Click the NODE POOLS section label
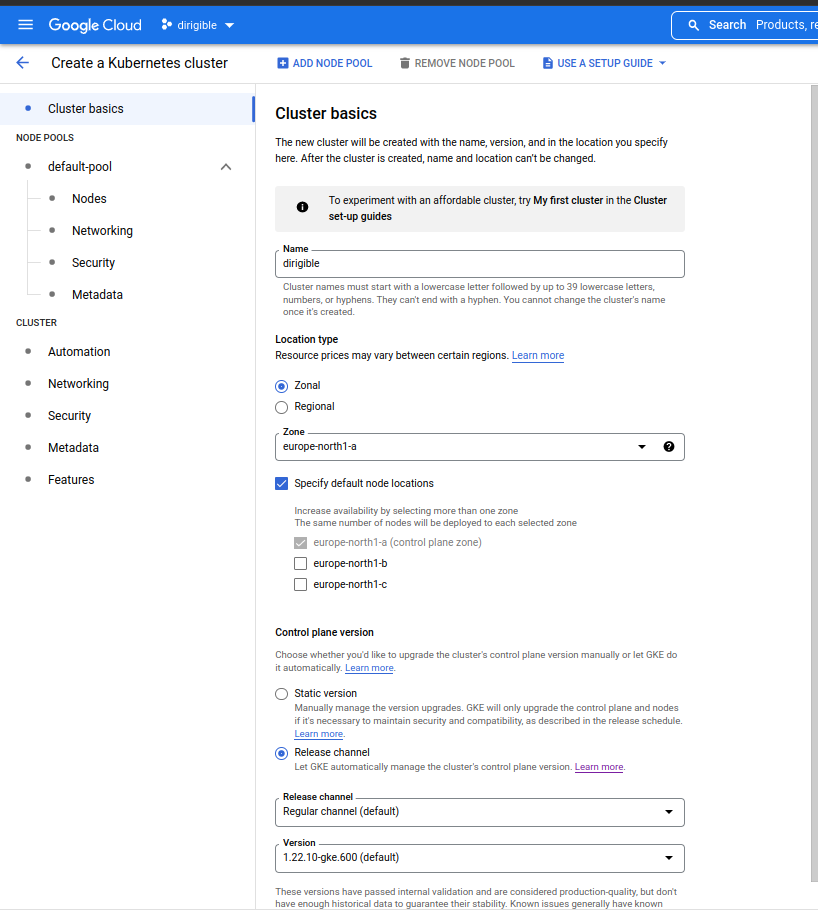 [45, 138]
